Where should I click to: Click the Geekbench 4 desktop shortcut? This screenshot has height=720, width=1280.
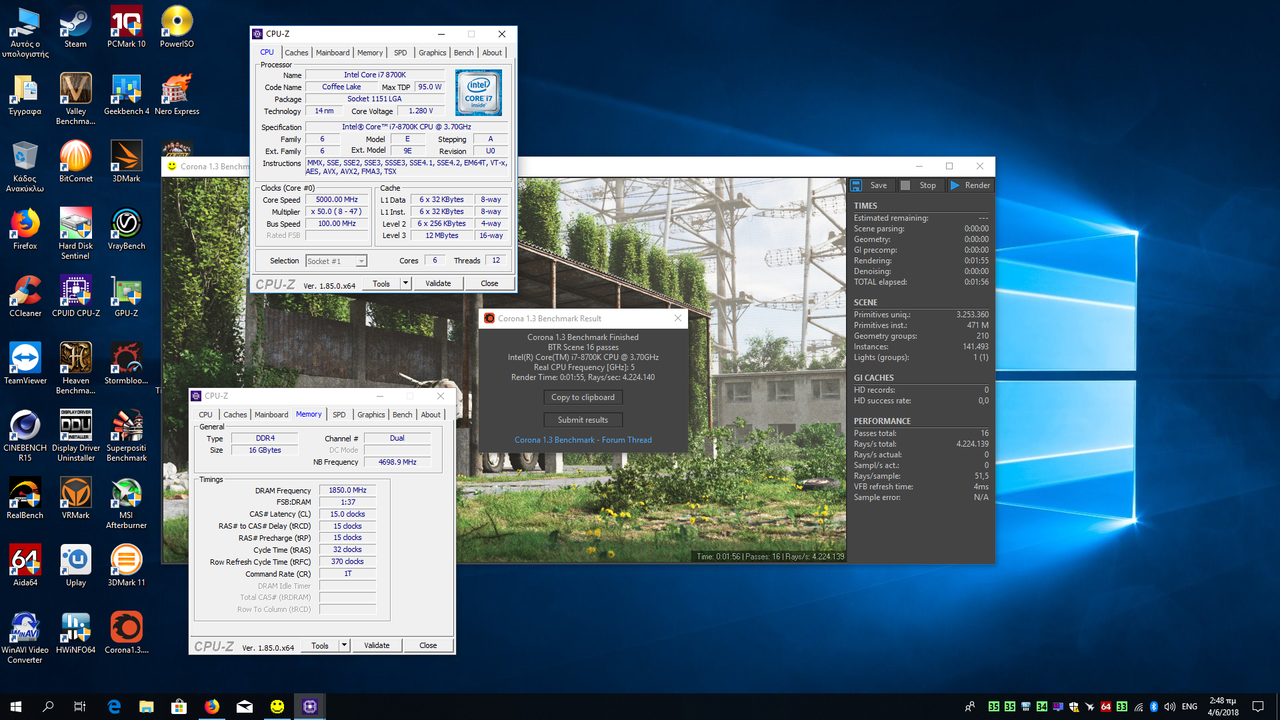[126, 94]
